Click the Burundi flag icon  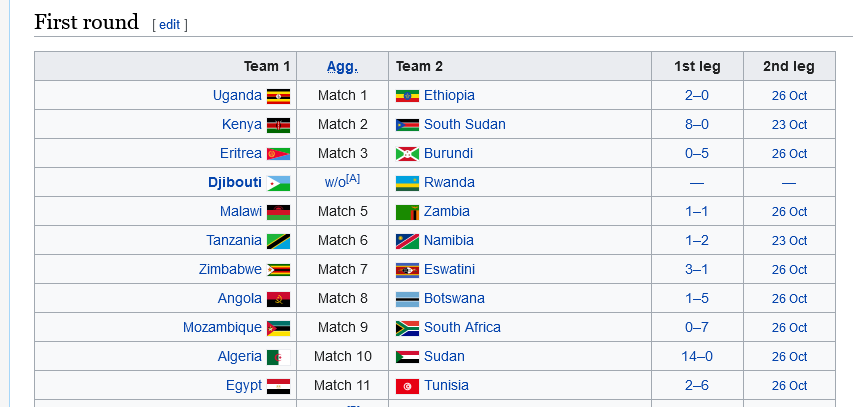(407, 154)
